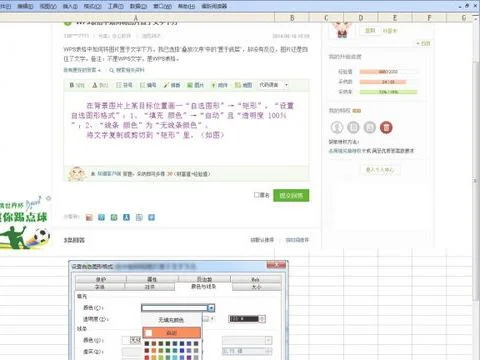Adjust the transparency percentage spinner
480x360 pixels.
point(262,319)
